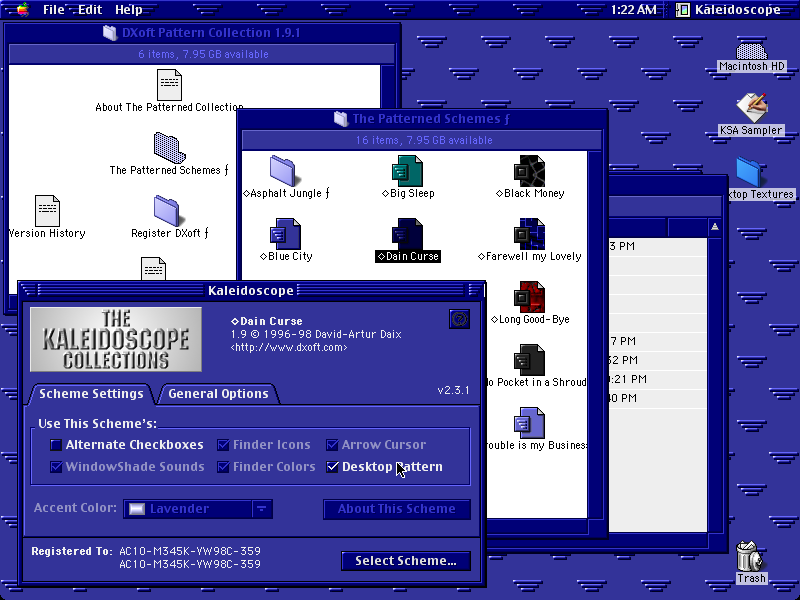Select the Blue City scheme icon
This screenshot has width=800, height=600.
pyautogui.click(x=285, y=234)
